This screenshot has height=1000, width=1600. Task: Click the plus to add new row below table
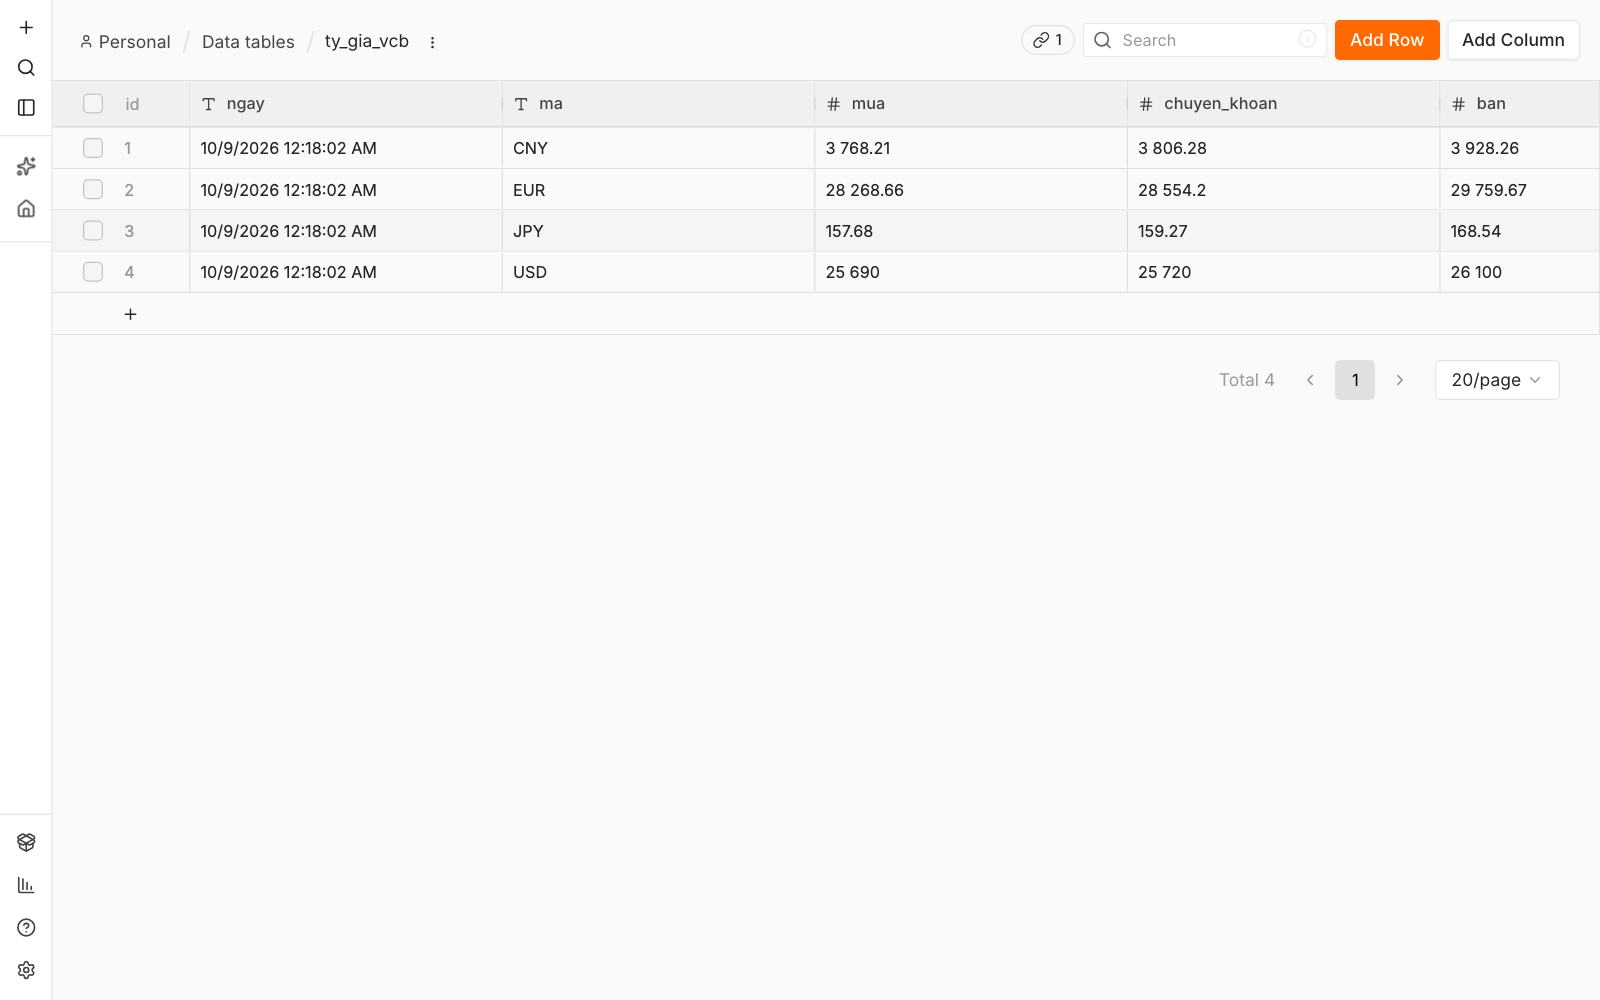coord(130,314)
